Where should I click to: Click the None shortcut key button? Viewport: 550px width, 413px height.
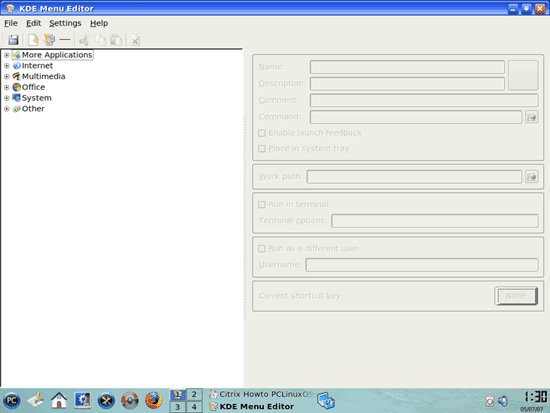(516, 296)
